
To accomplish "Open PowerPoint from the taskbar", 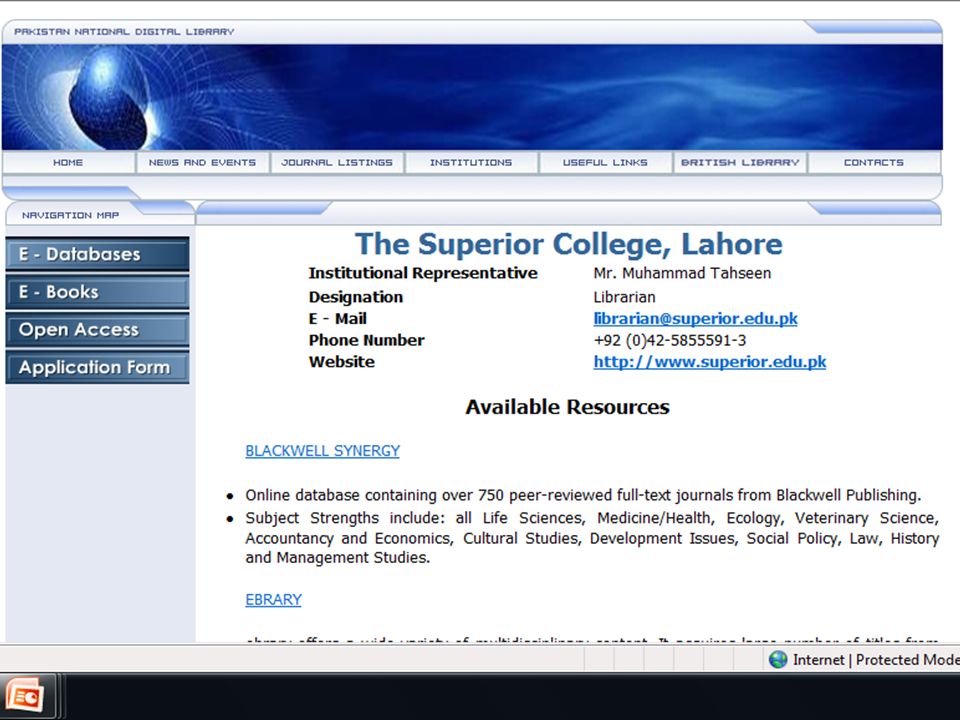I will tap(26, 696).
